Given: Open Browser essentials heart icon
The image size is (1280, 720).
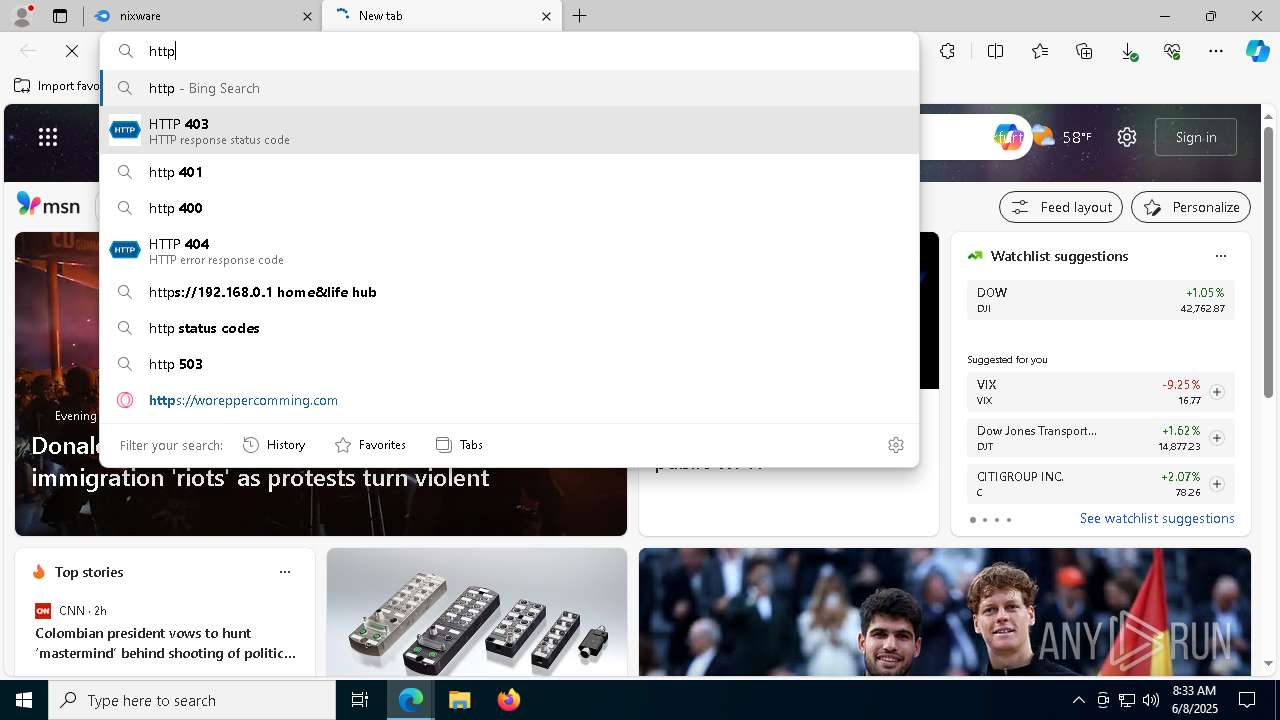Looking at the screenshot, I should tap(1172, 51).
